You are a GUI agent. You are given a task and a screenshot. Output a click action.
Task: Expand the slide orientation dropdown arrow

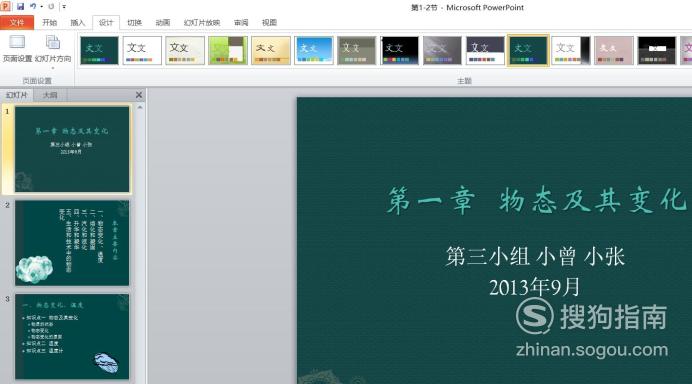tap(53, 68)
